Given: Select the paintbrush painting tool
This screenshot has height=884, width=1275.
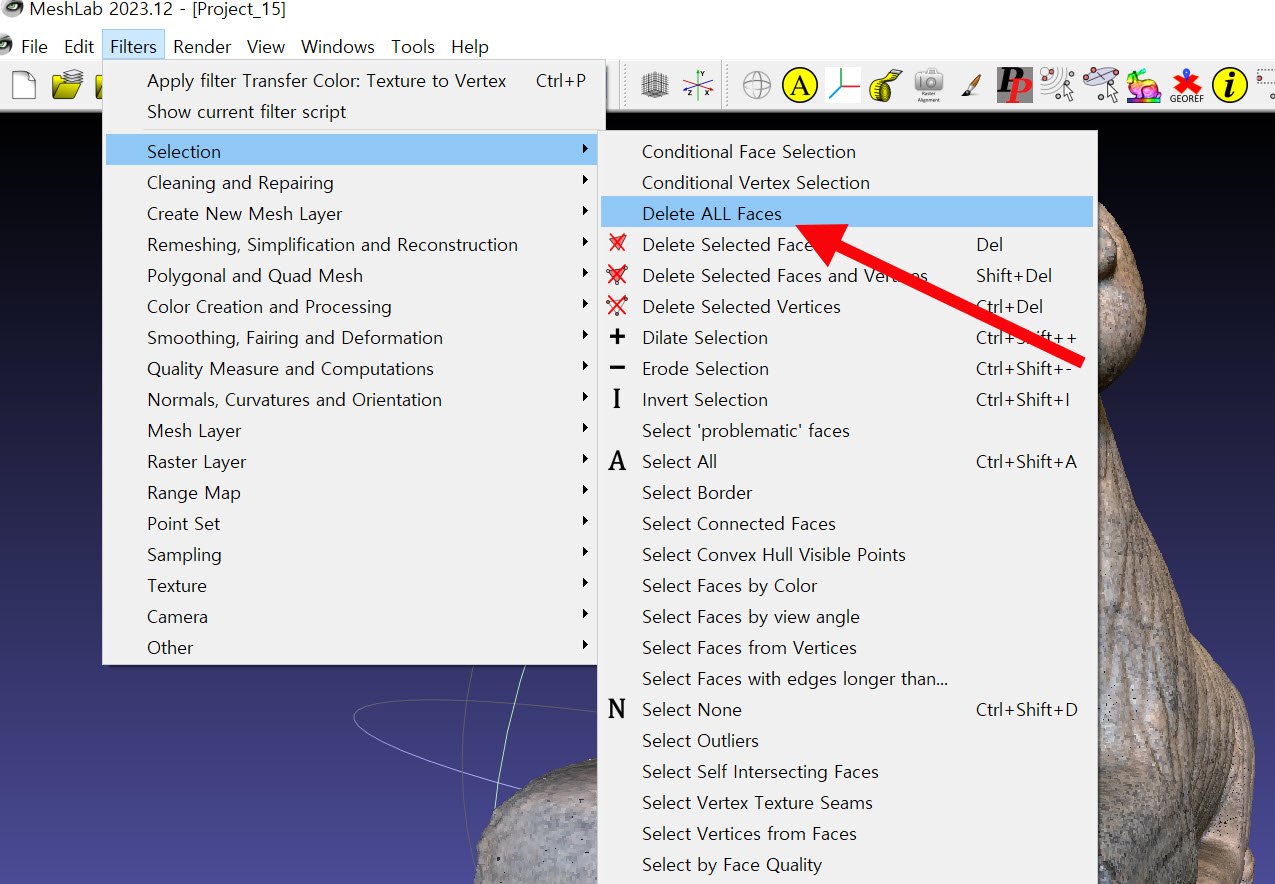Looking at the screenshot, I should (971, 85).
